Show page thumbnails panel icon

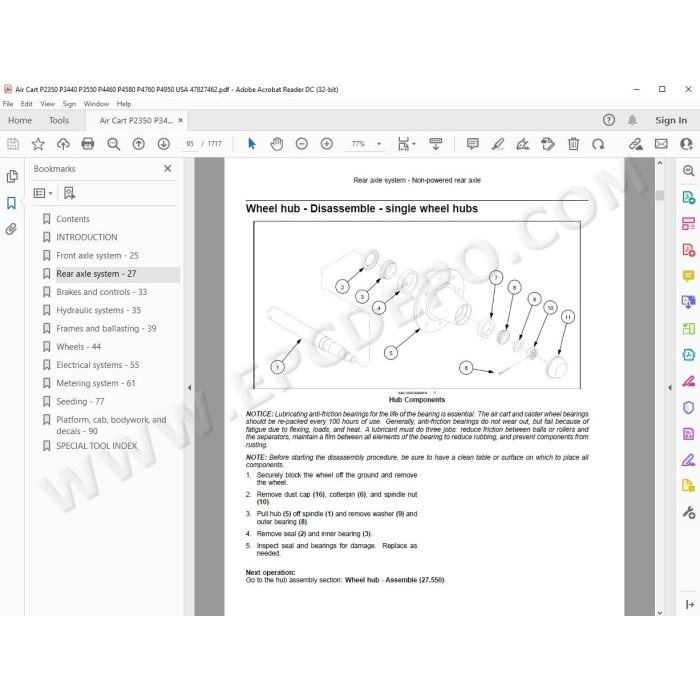point(12,177)
